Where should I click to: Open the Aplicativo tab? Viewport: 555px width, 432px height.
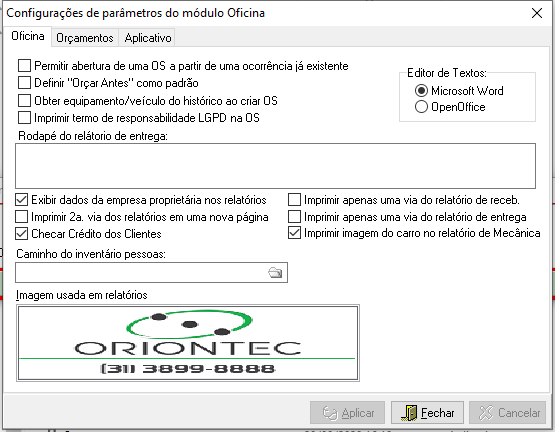click(148, 38)
